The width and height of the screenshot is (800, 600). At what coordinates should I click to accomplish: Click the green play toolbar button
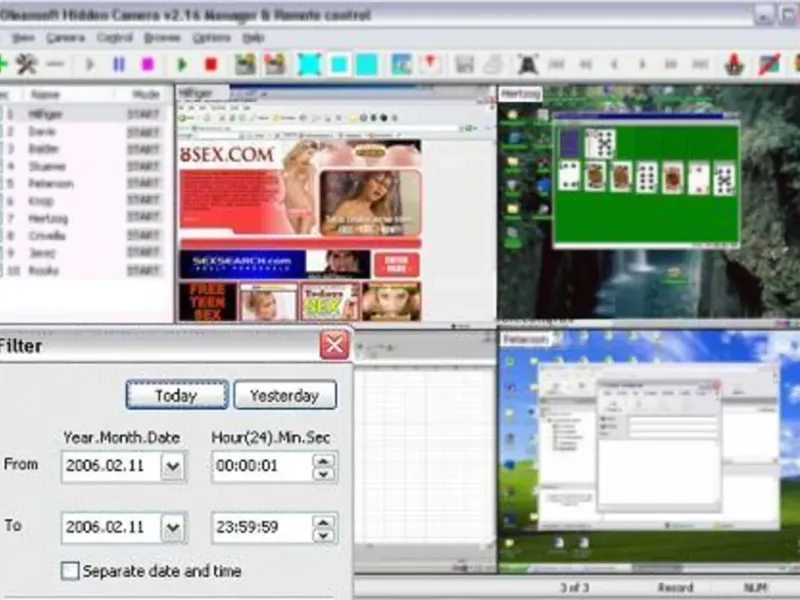click(182, 64)
